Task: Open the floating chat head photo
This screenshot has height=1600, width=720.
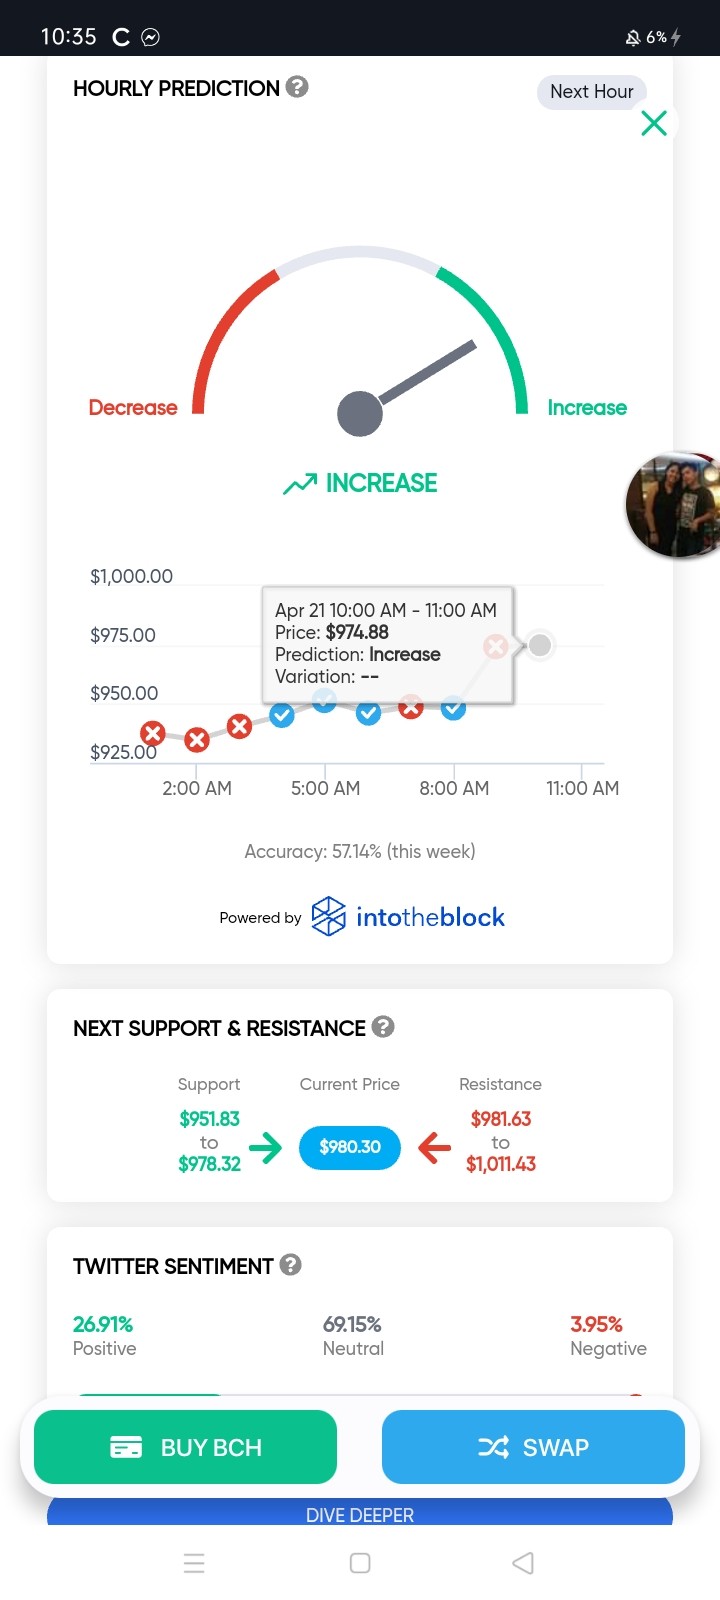Action: point(674,505)
